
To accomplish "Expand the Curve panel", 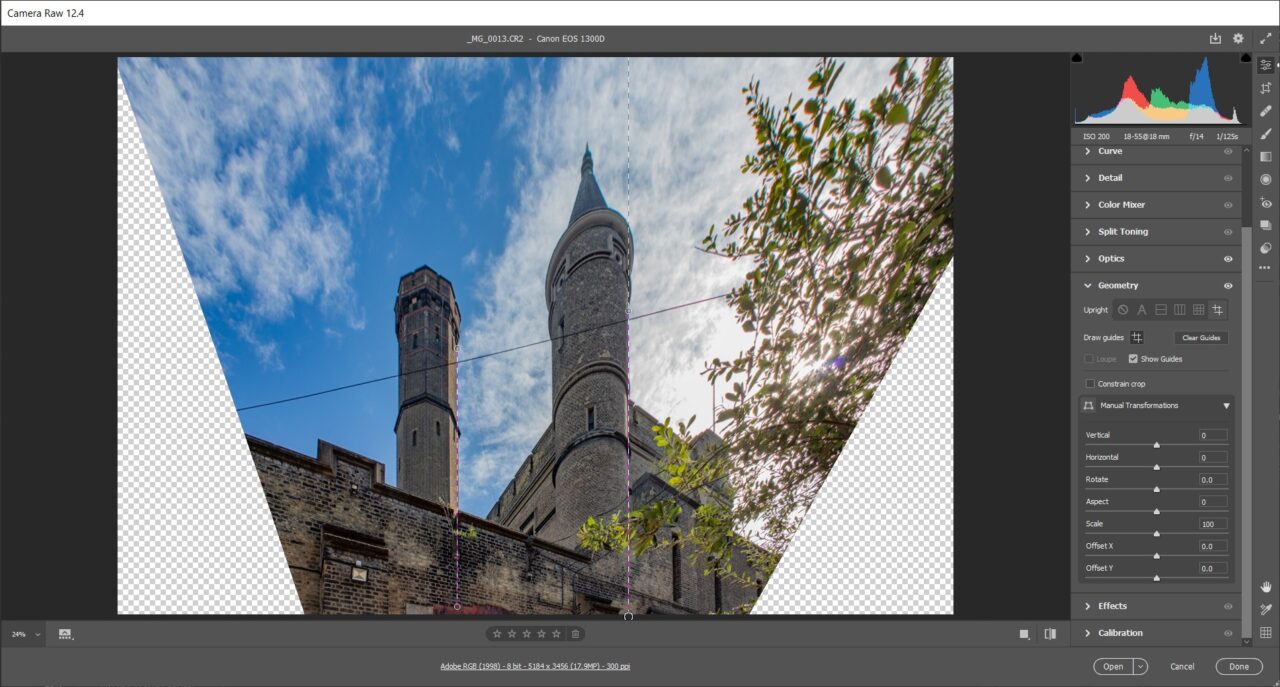I will [1110, 151].
